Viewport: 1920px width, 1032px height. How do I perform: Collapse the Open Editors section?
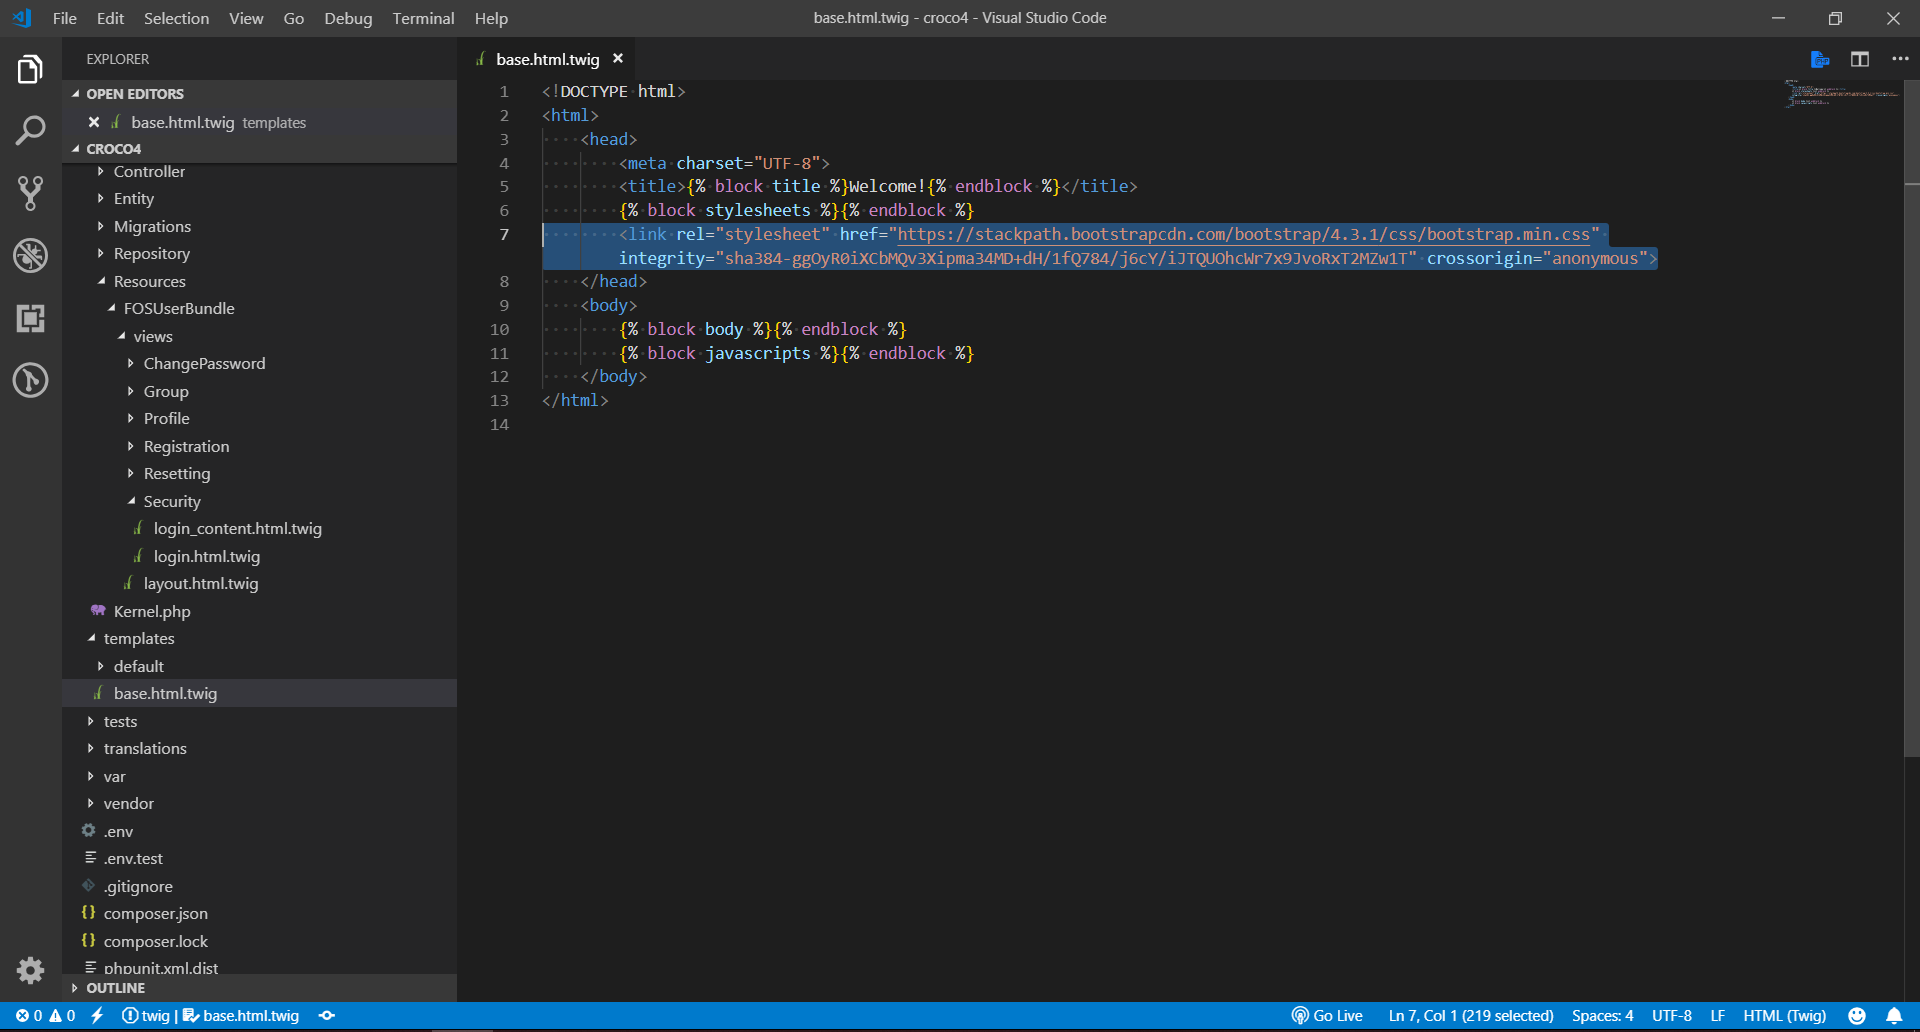(76, 94)
